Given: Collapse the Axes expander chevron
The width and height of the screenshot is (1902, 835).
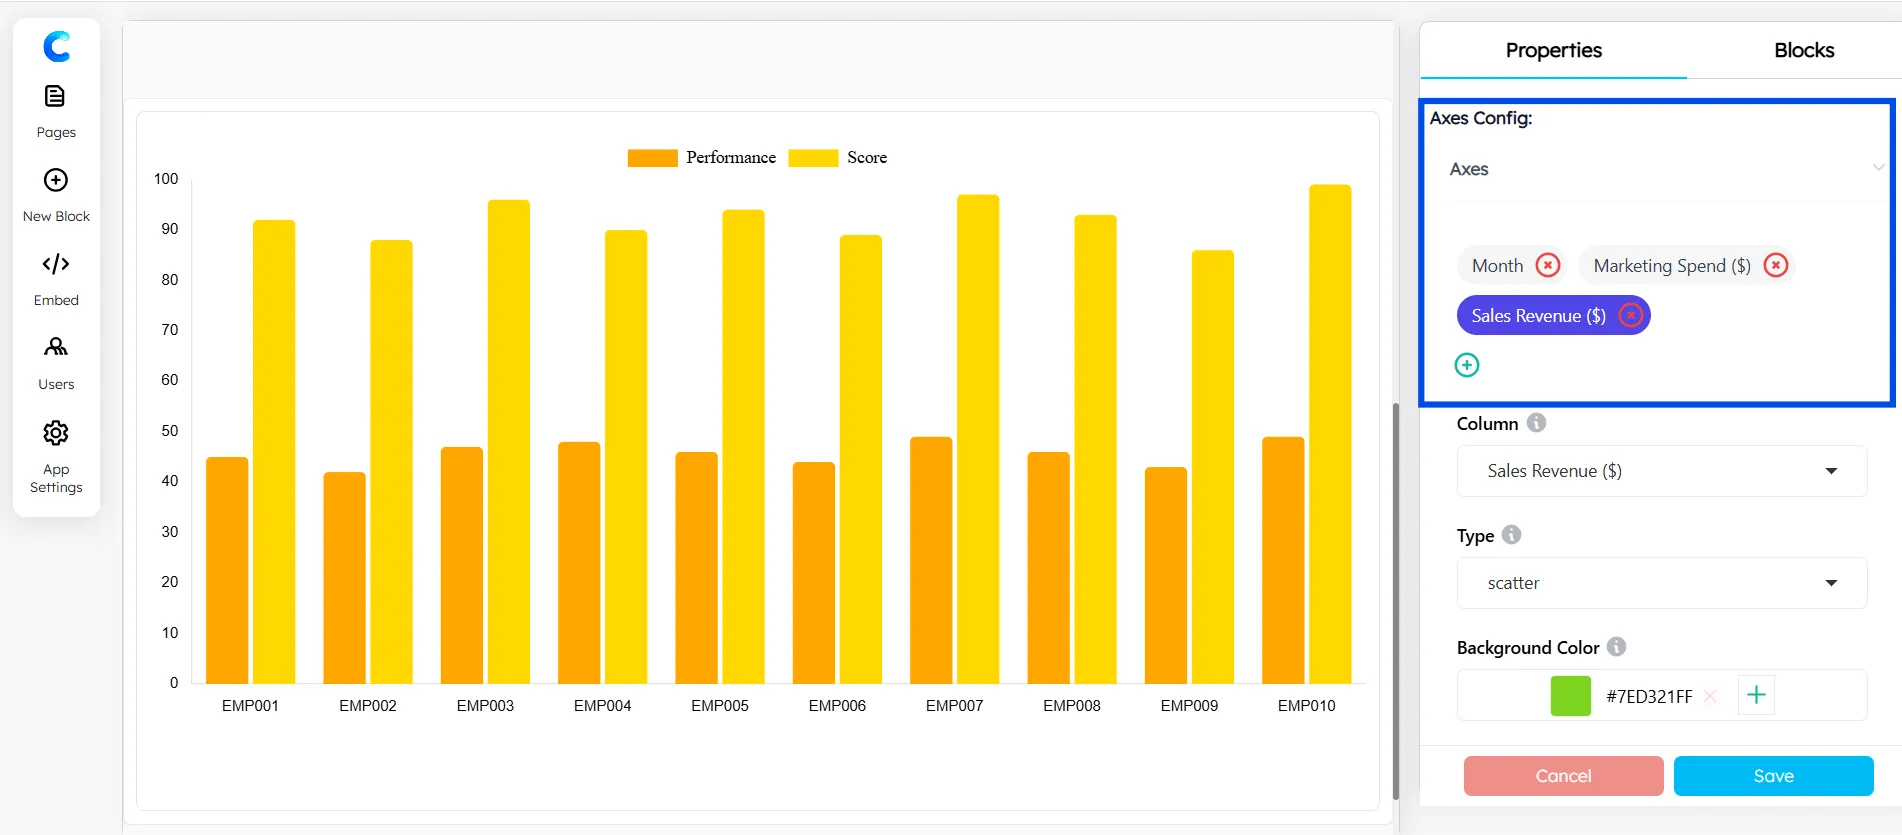Looking at the screenshot, I should (1878, 168).
